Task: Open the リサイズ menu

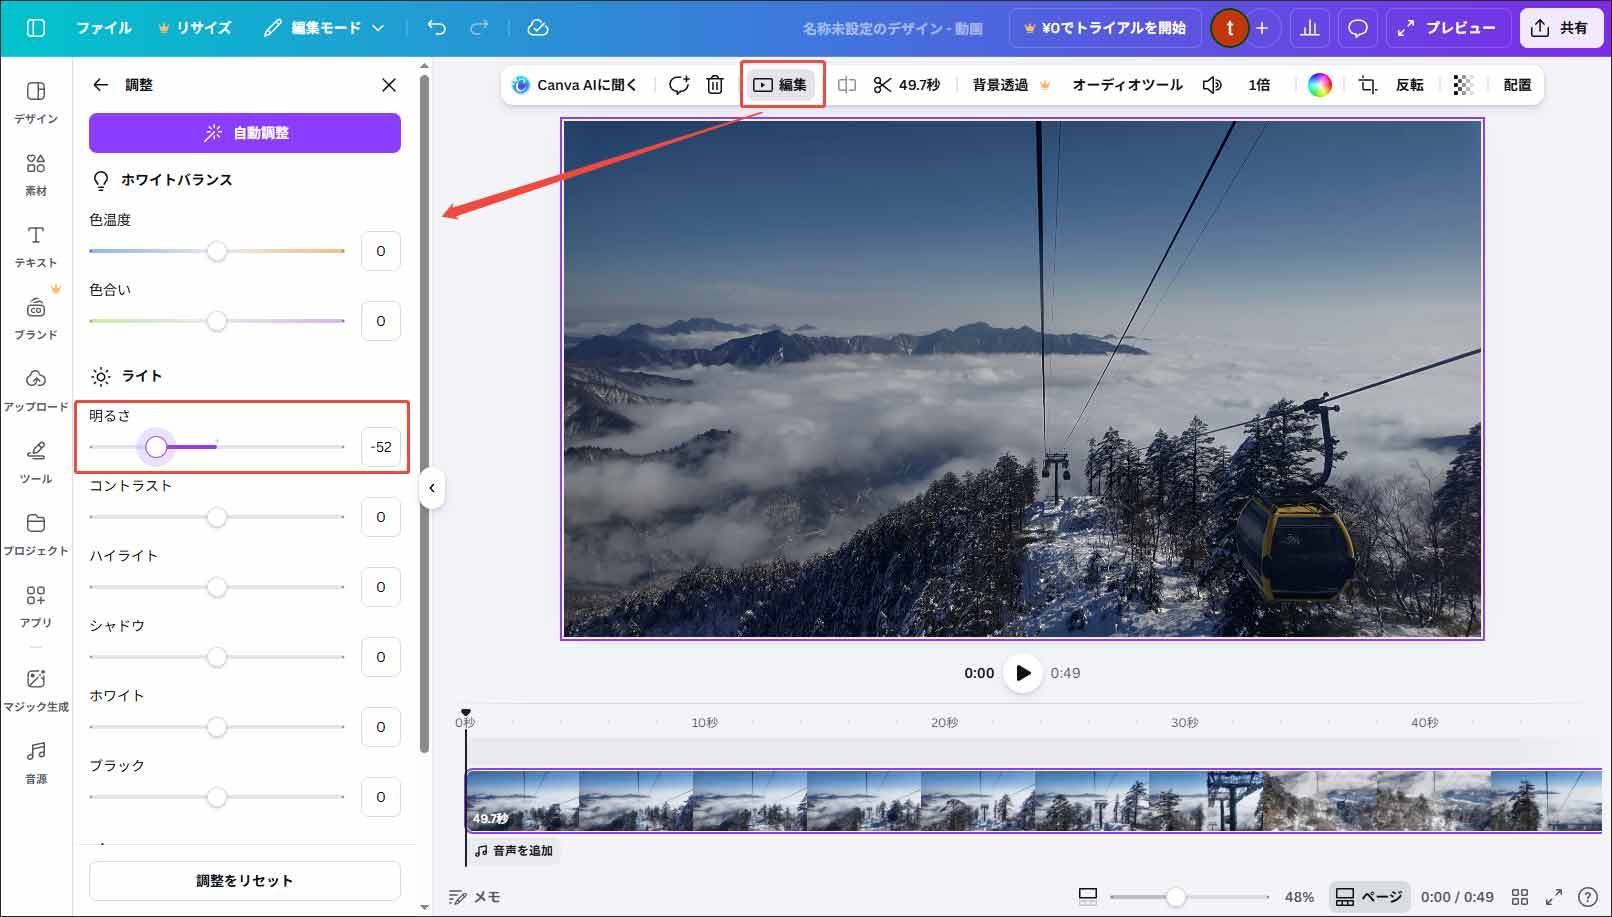Action: coord(201,28)
